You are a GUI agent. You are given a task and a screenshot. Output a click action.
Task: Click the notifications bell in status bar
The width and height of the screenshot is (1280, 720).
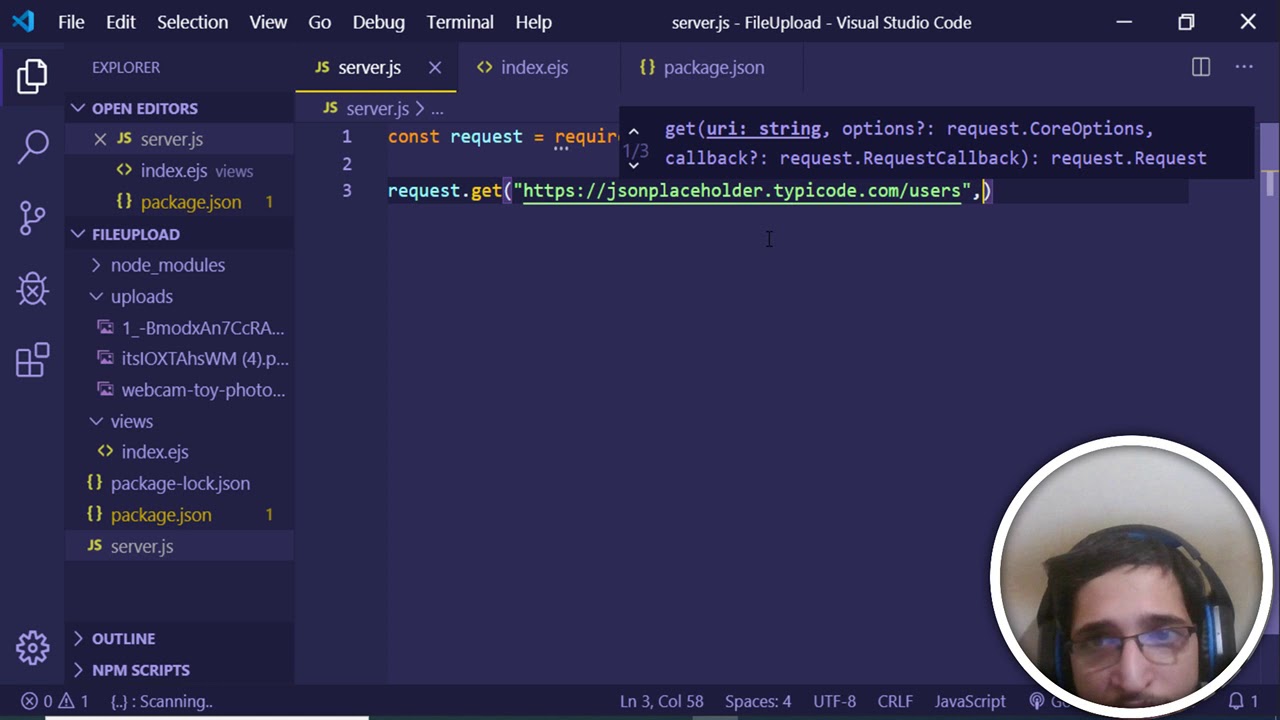[1237, 701]
